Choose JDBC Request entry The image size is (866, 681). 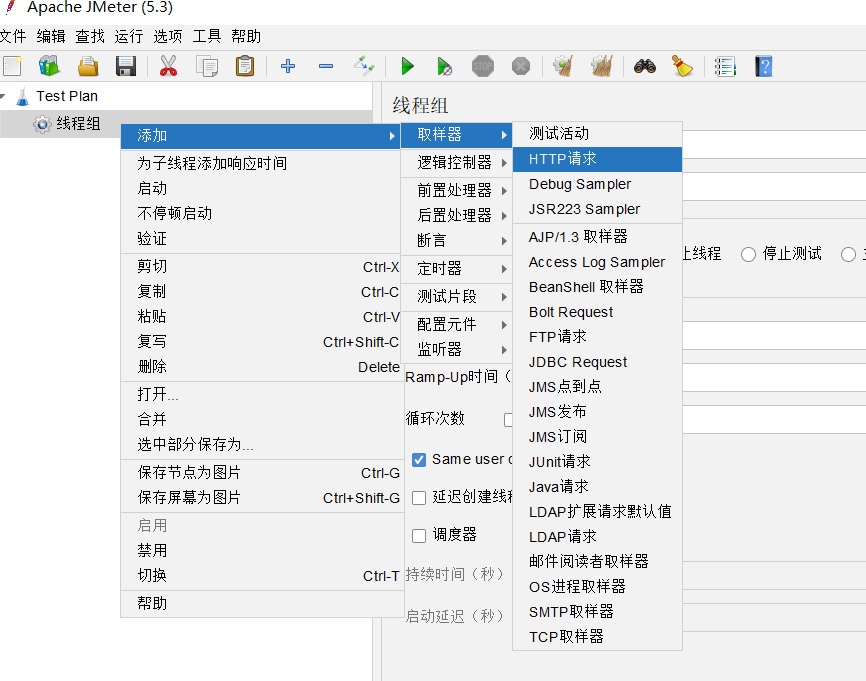[598, 362]
